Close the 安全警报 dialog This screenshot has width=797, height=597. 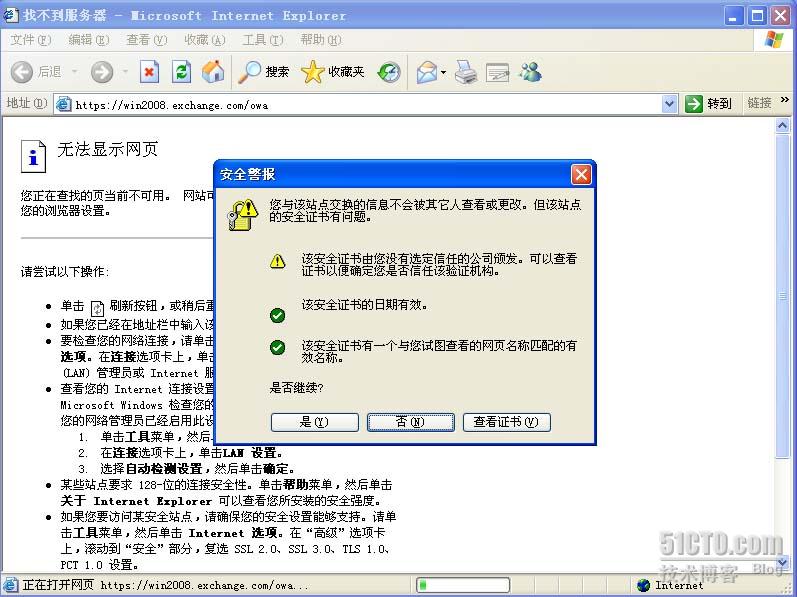(x=581, y=175)
